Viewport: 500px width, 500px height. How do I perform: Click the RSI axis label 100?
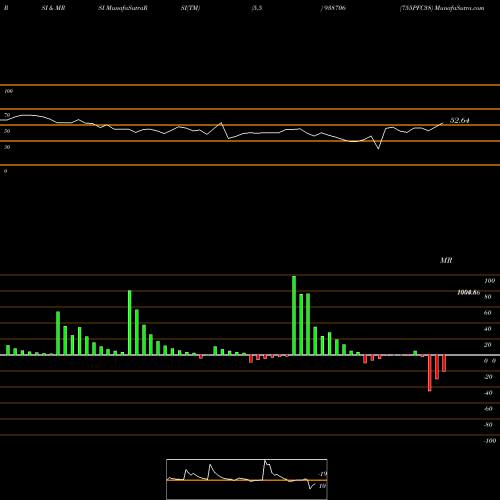click(8, 91)
